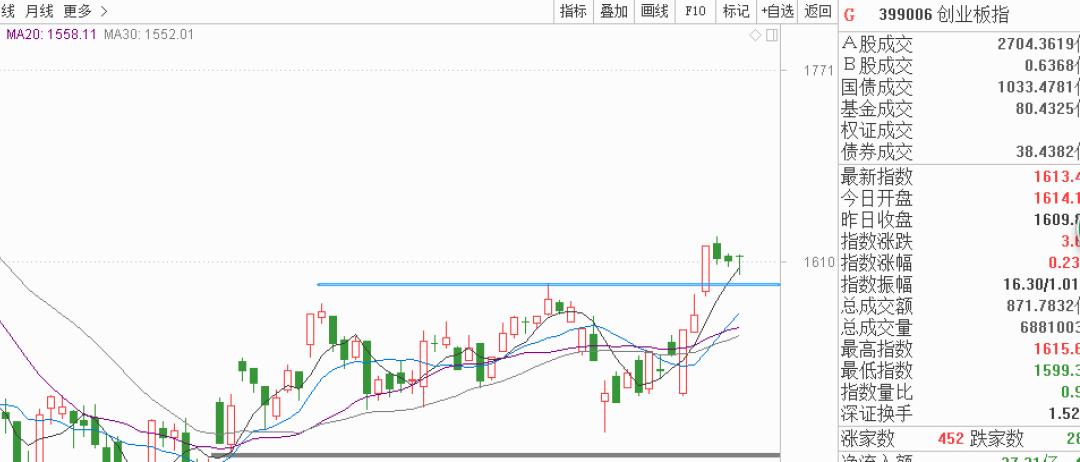Click the 最新指数 row
This screenshot has width=1080, height=462.
point(877,176)
